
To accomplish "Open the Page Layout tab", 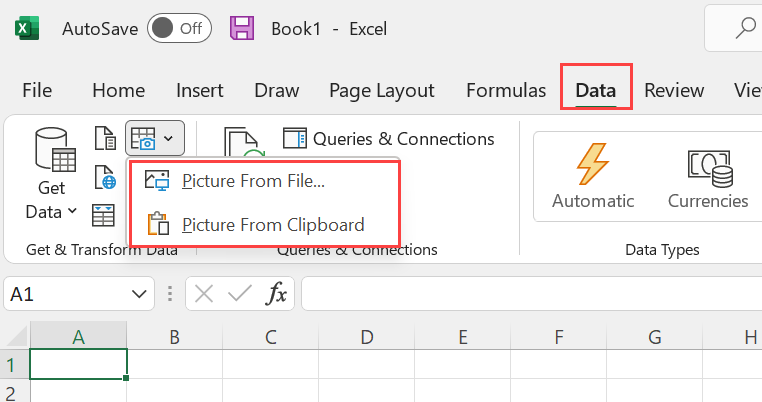I will click(382, 90).
